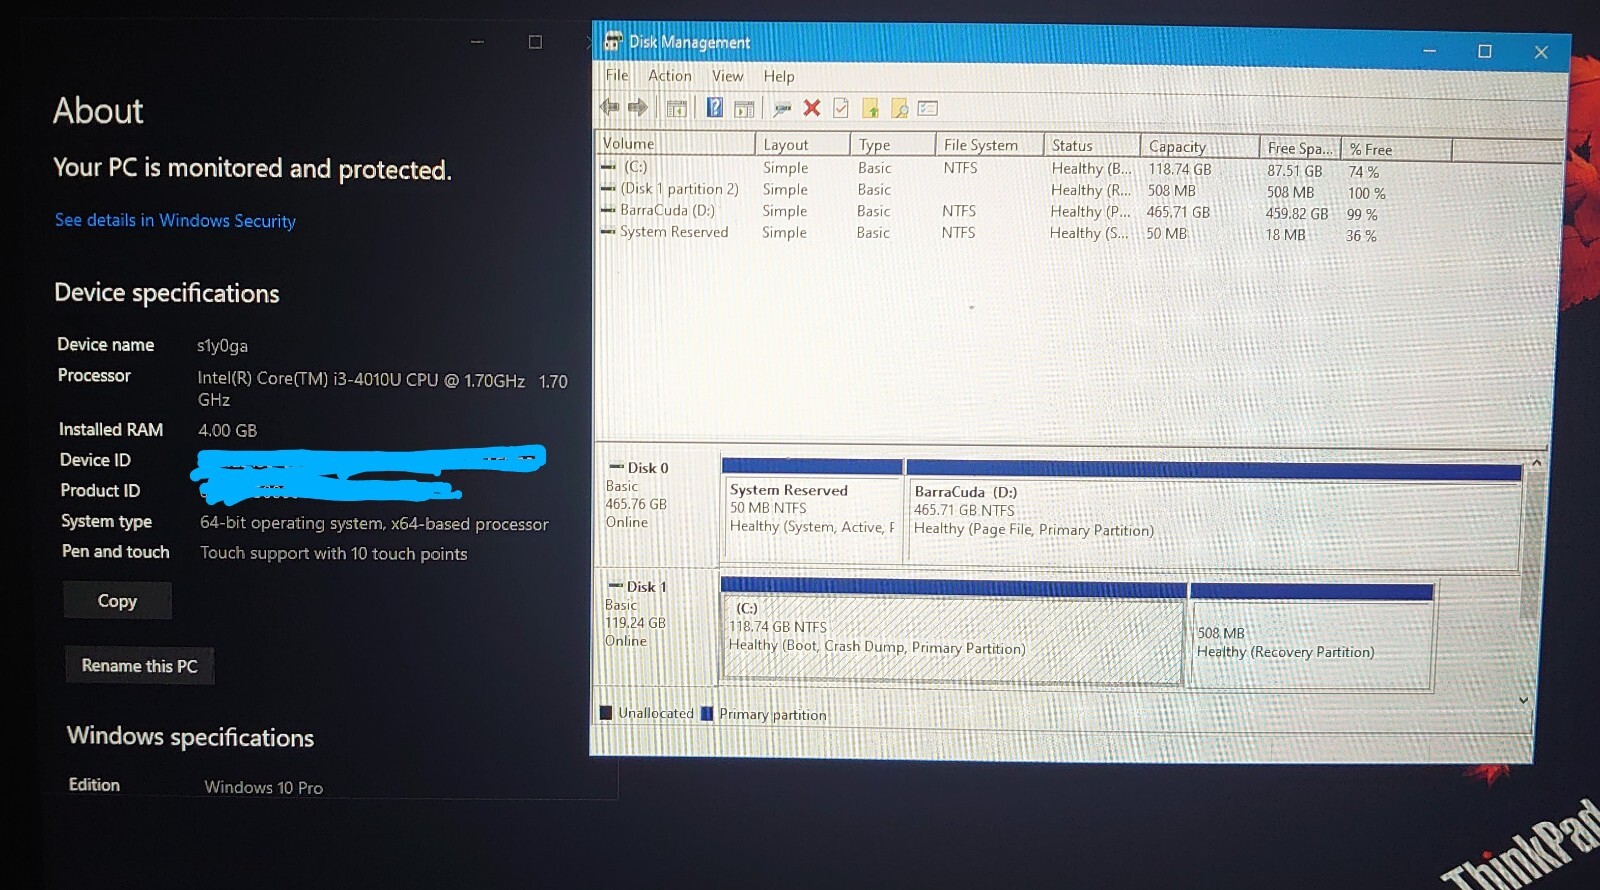Sort by the Capacity column header
This screenshot has width=1600, height=890.
tap(1200, 147)
